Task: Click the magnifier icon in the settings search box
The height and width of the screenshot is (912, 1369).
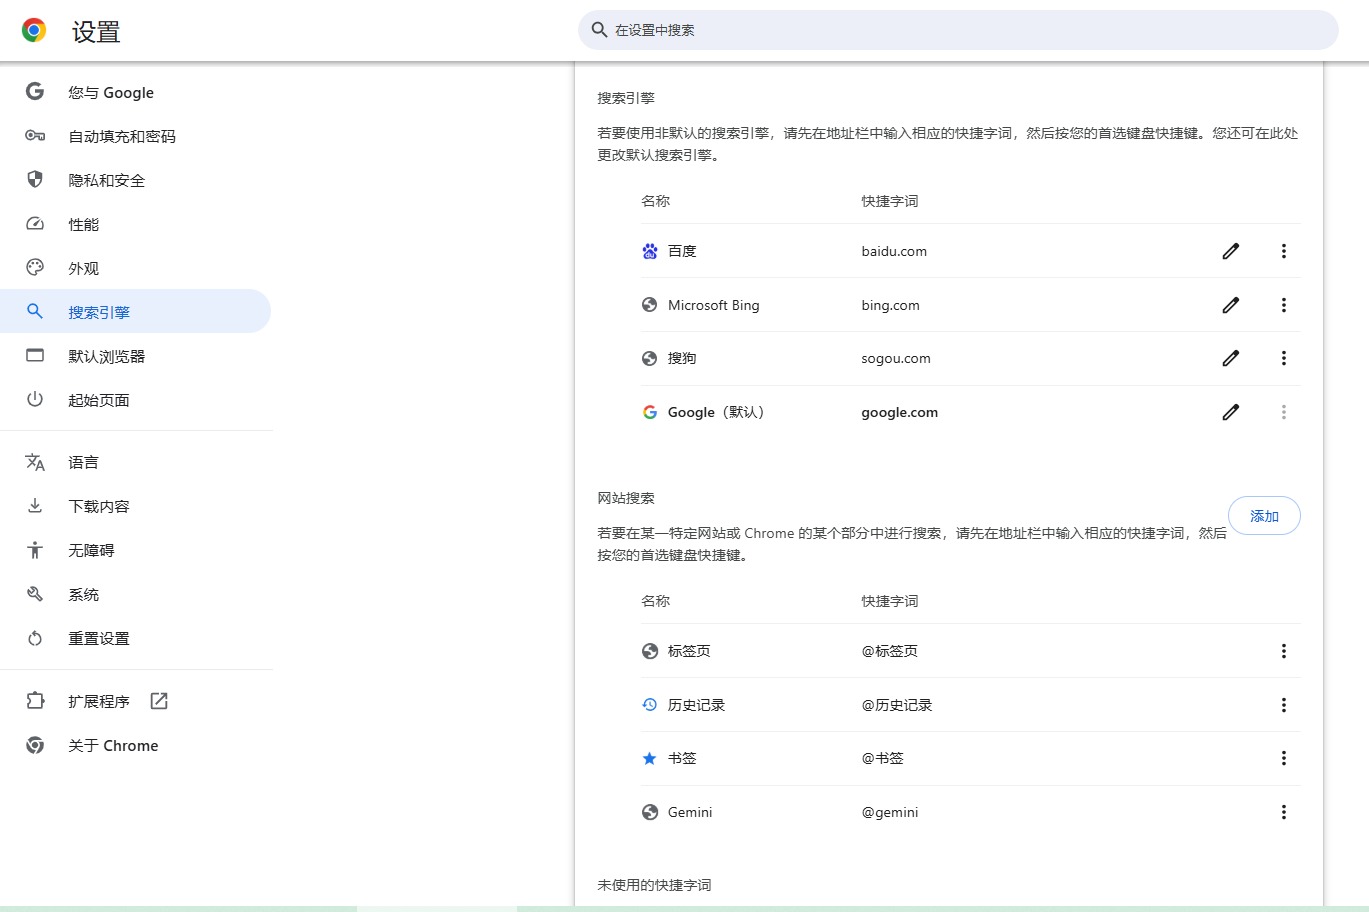Action: tap(599, 30)
